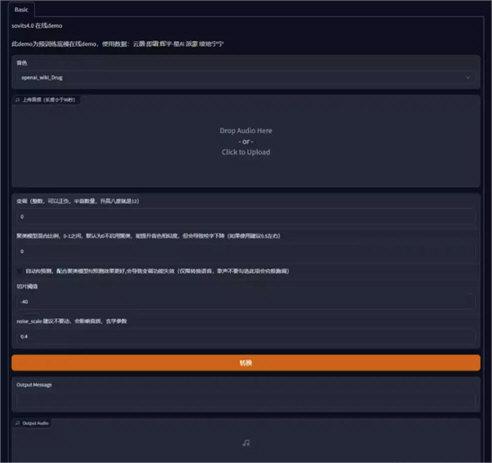This screenshot has width=492, height=463.
Task: Focus the slice threshold field showing -40
Action: pos(246,302)
